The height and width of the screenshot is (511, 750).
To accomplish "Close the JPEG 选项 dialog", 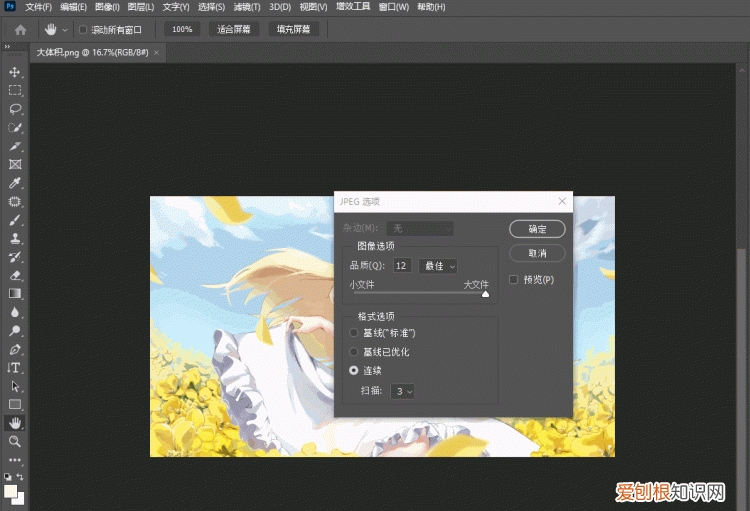I will click(x=562, y=201).
